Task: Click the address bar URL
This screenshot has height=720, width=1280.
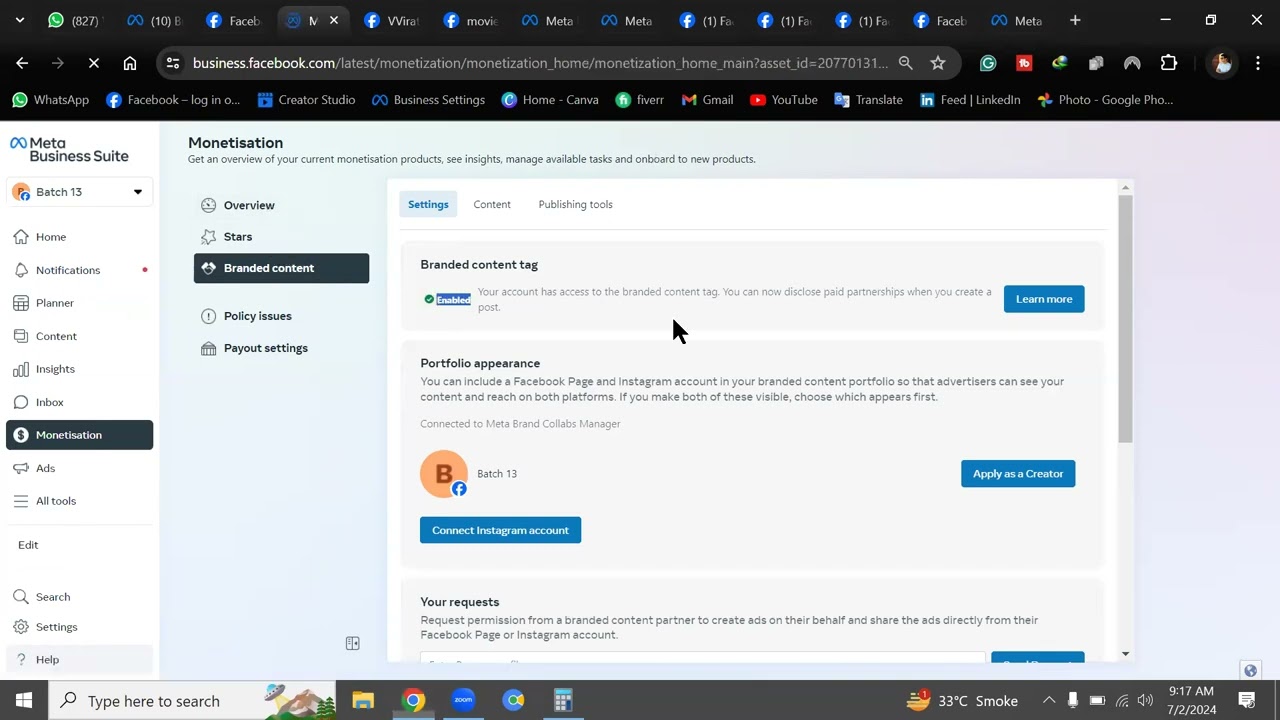Action: point(540,63)
